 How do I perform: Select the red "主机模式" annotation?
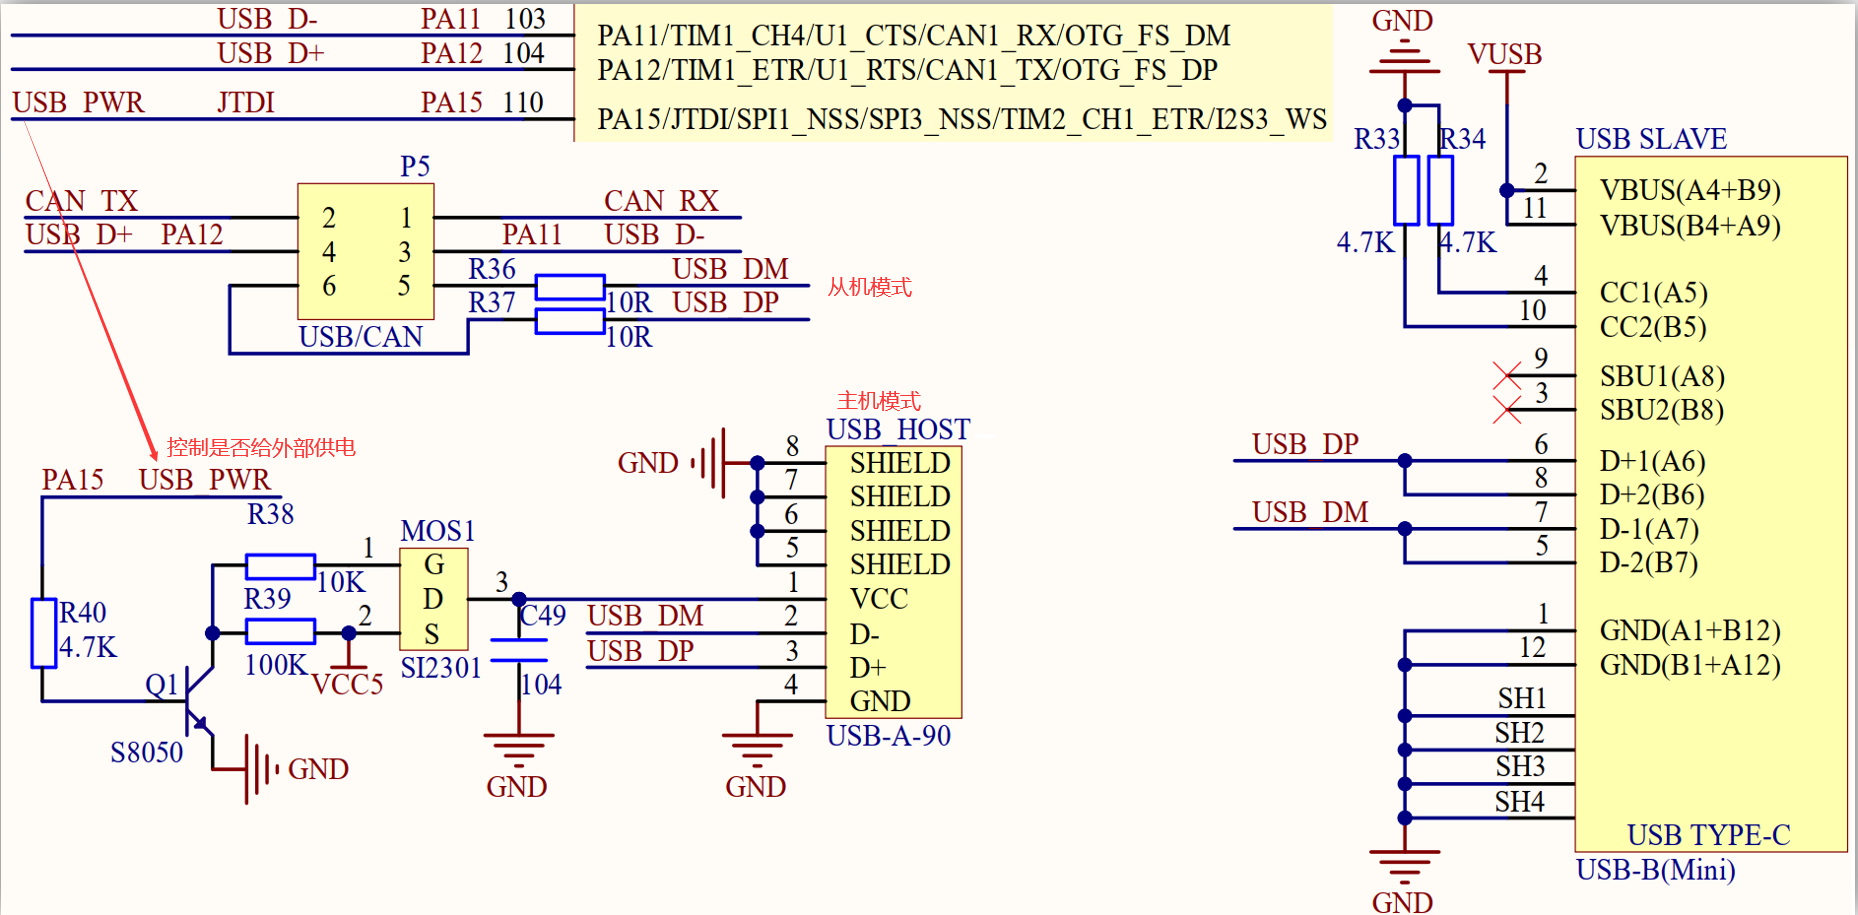[x=878, y=401]
